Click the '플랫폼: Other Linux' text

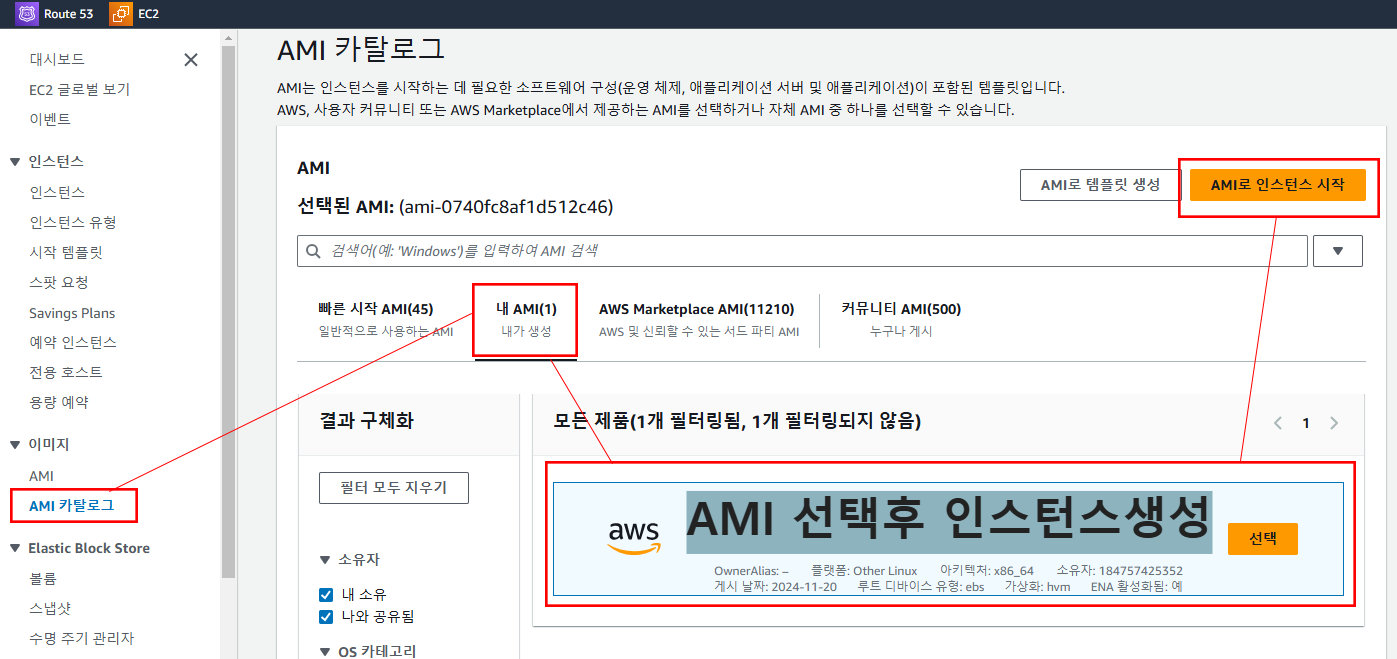point(863,571)
